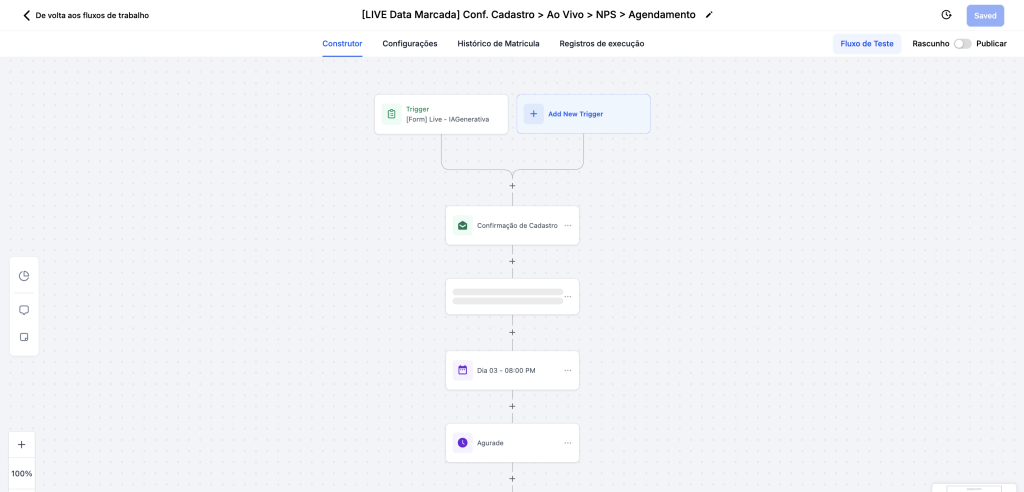Open the Registros de execução tab
1024x492 pixels.
[x=602, y=44]
